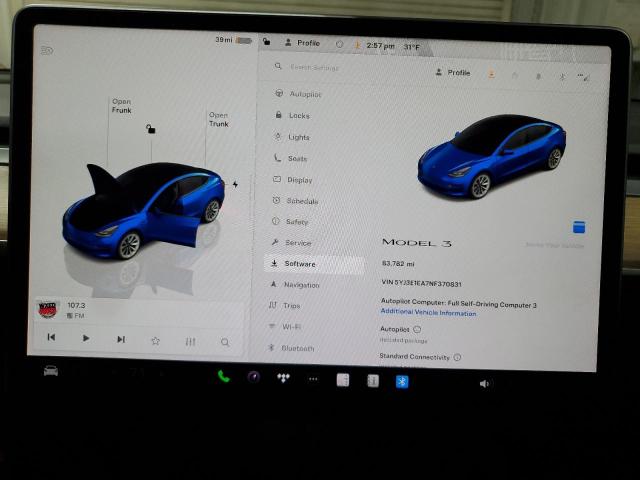Search media with the magnifier icon
This screenshot has width=640, height=480.
[225, 342]
